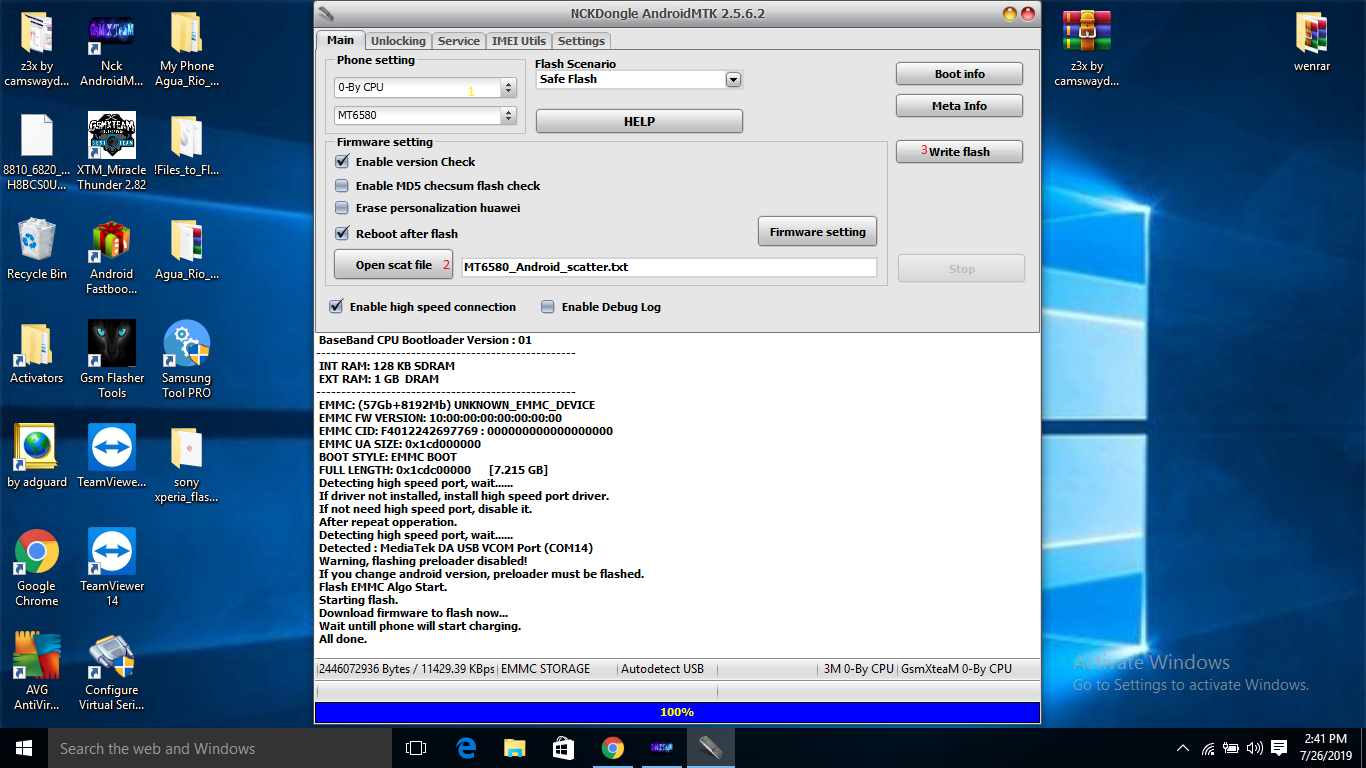The height and width of the screenshot is (768, 1366).
Task: Open the volume control in system tray
Action: click(x=1254, y=748)
